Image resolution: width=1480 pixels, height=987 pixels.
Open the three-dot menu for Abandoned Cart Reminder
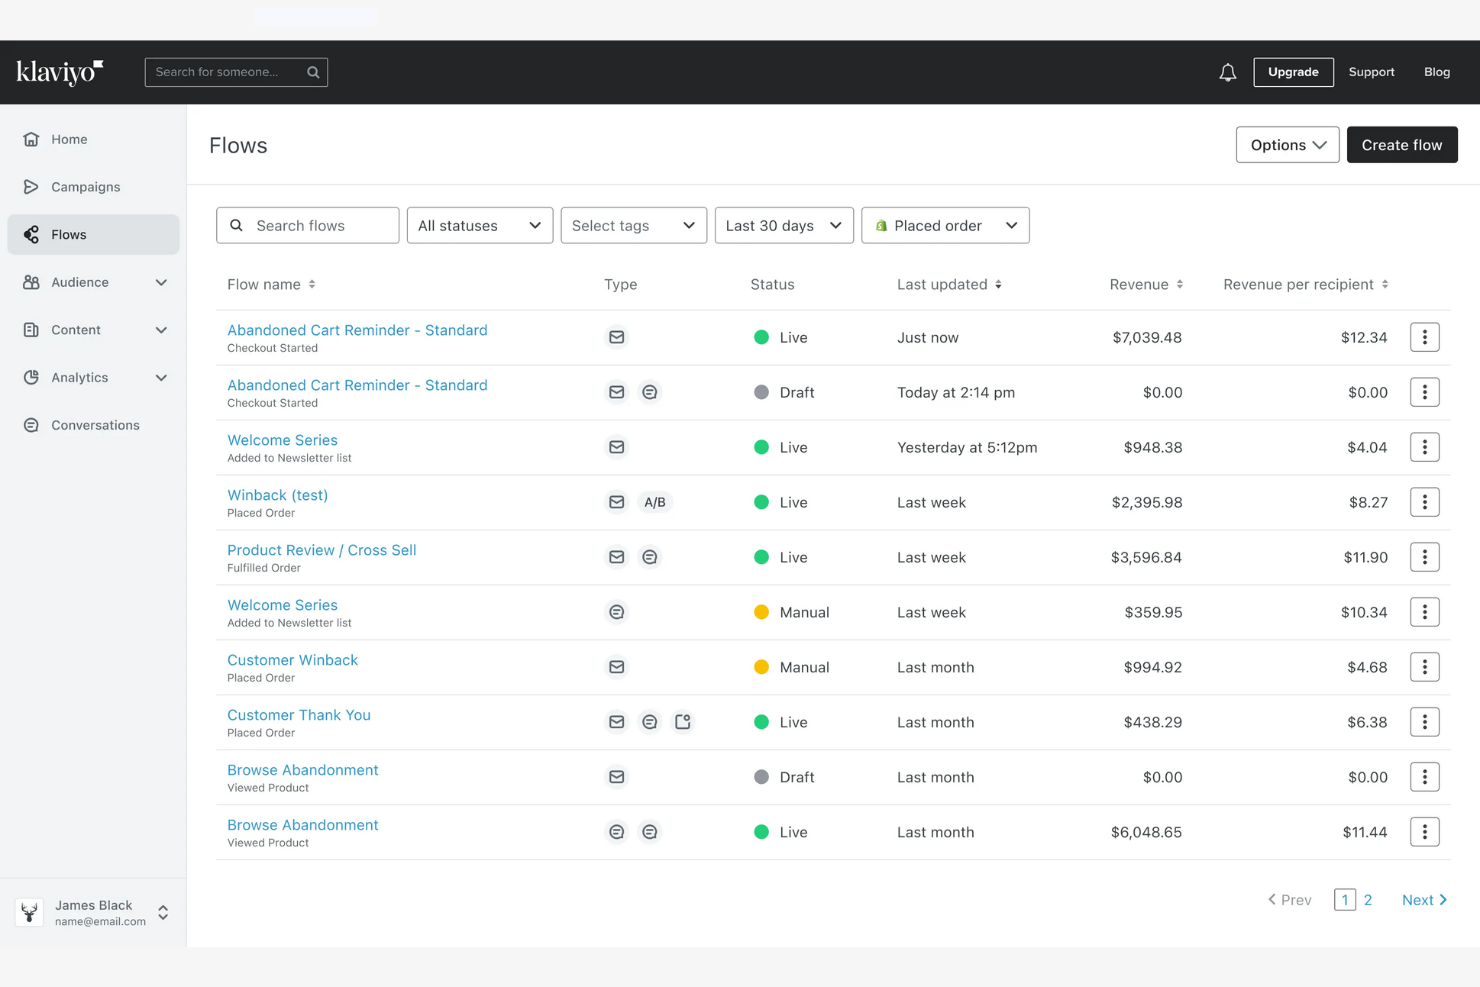coord(1424,337)
